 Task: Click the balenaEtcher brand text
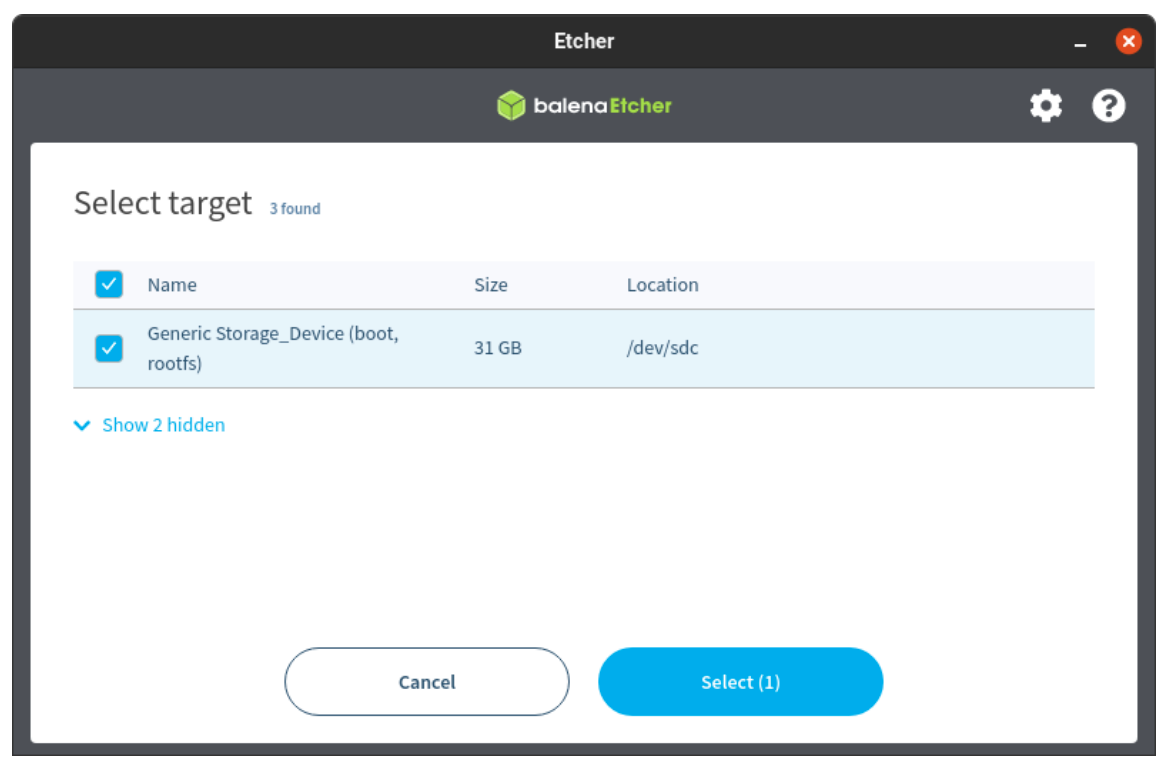(x=602, y=105)
